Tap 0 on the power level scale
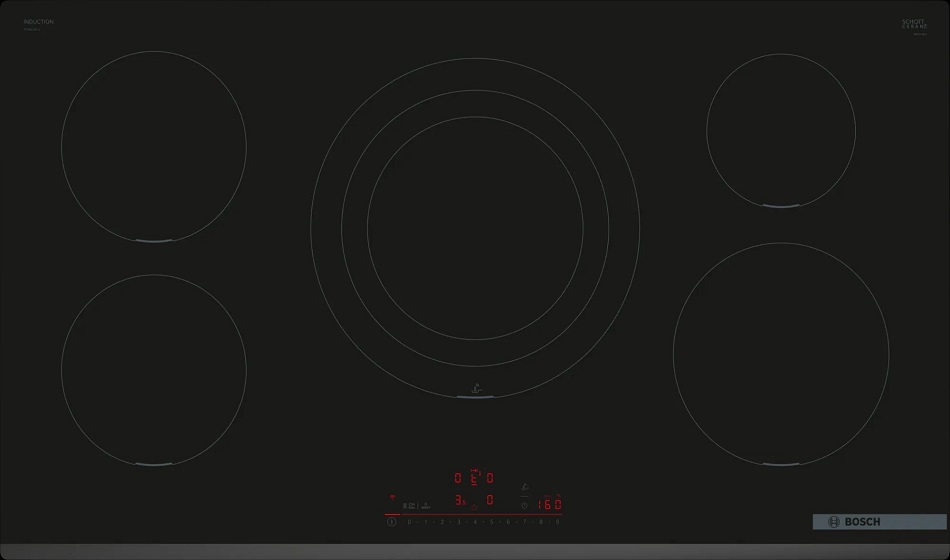The height and width of the screenshot is (560, 950). tap(409, 521)
